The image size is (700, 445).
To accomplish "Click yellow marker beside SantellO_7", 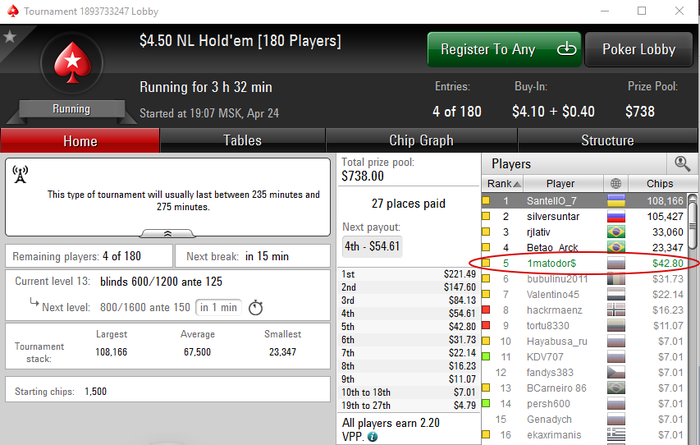I will coord(486,201).
